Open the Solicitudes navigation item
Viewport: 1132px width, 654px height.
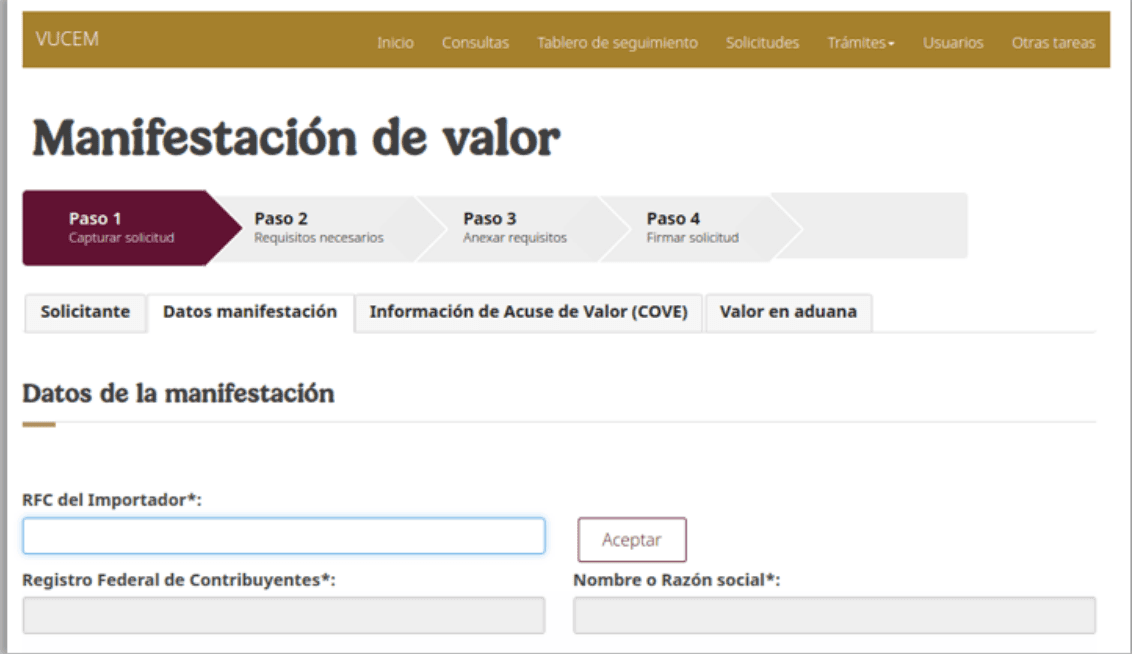(762, 43)
